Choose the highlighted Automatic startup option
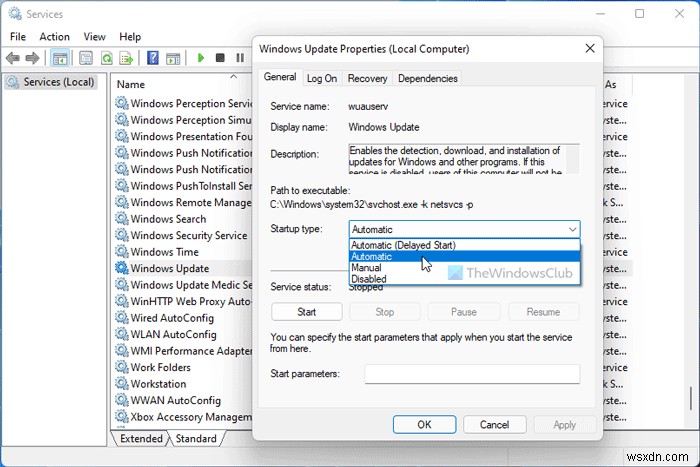700x467 pixels. tap(464, 256)
